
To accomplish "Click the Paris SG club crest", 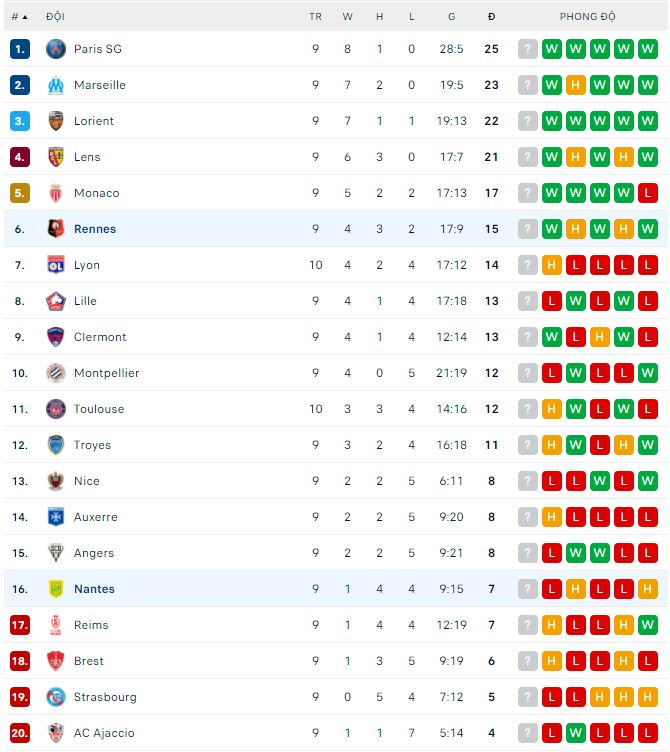I will pos(56,49).
